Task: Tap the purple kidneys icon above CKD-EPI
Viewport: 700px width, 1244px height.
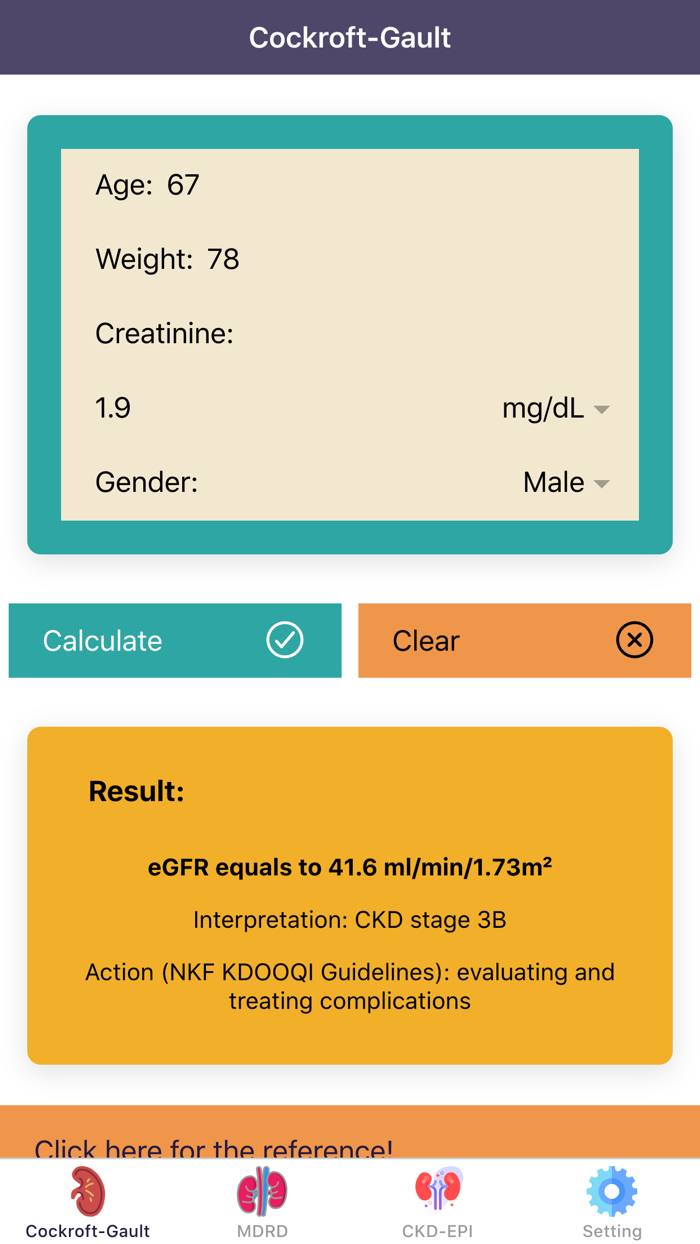Action: click(437, 1190)
